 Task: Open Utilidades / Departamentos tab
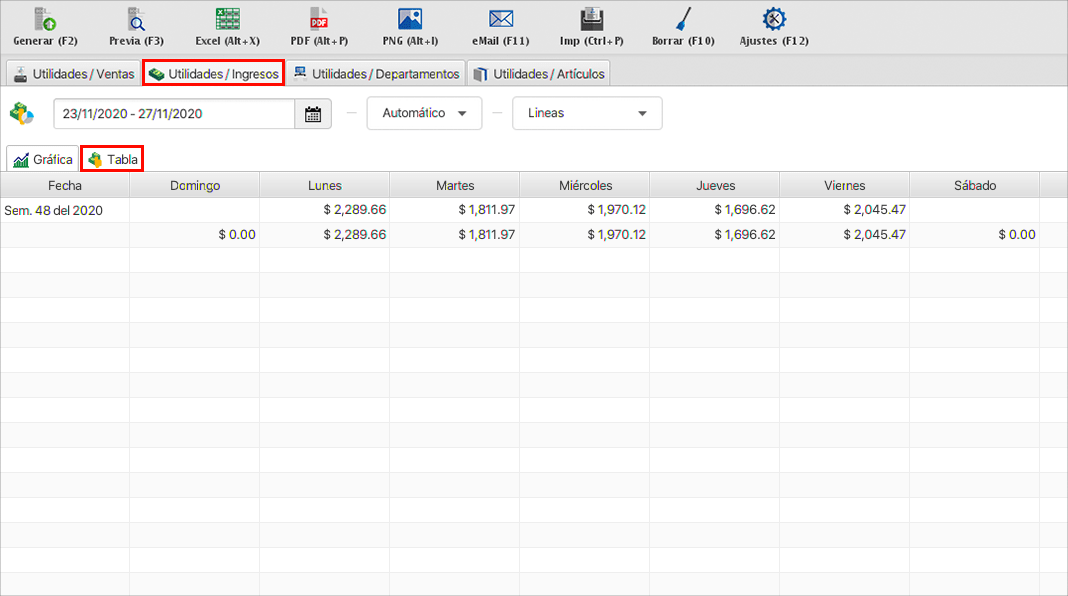click(375, 74)
